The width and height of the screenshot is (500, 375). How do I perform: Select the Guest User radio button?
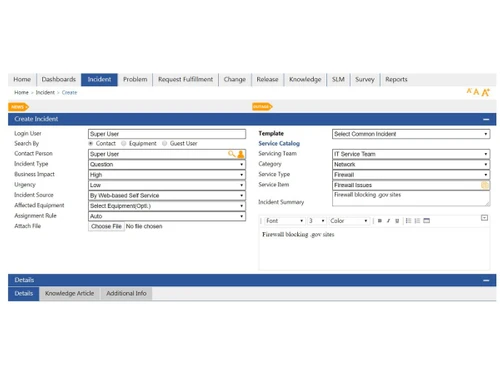(x=164, y=143)
